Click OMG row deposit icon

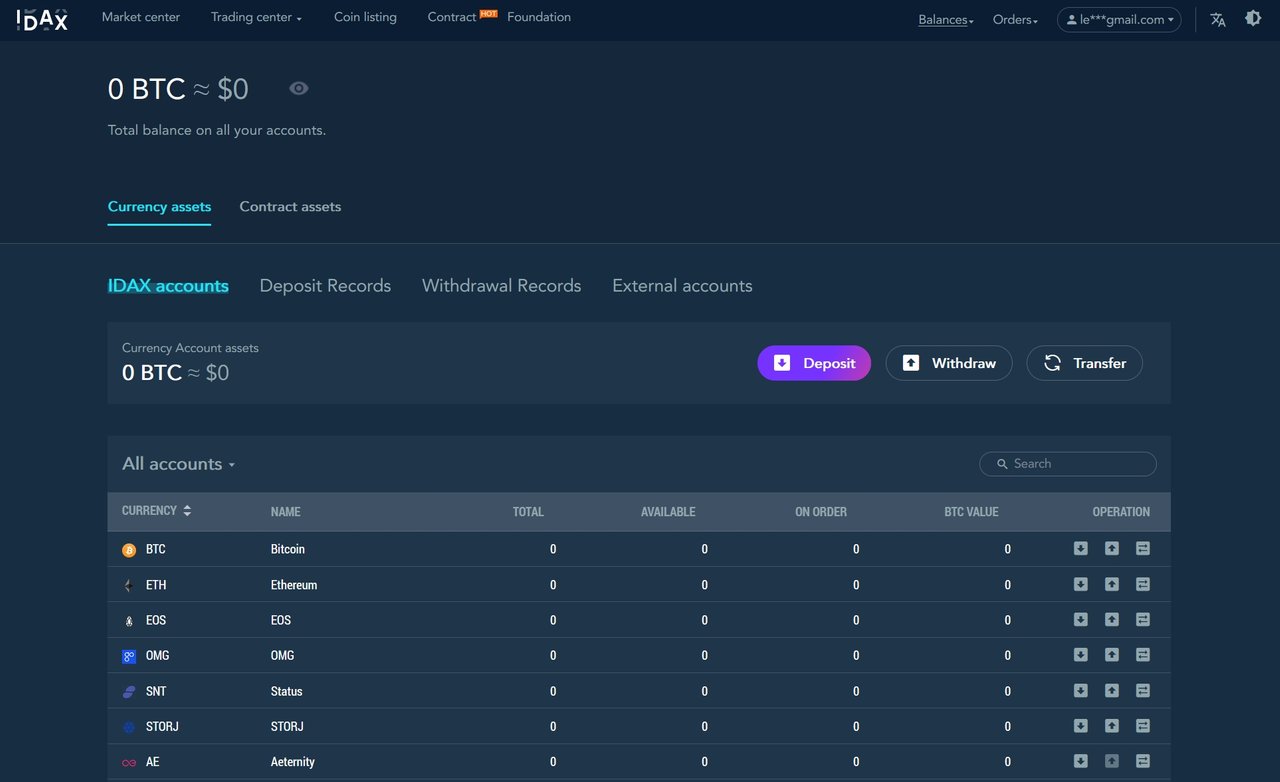pos(1081,654)
